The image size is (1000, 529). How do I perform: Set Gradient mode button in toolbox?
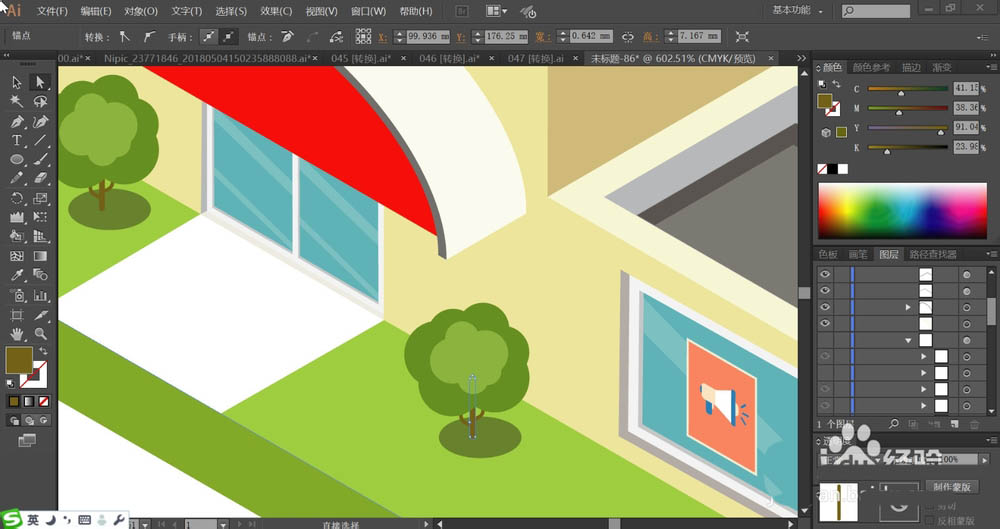click(x=29, y=401)
